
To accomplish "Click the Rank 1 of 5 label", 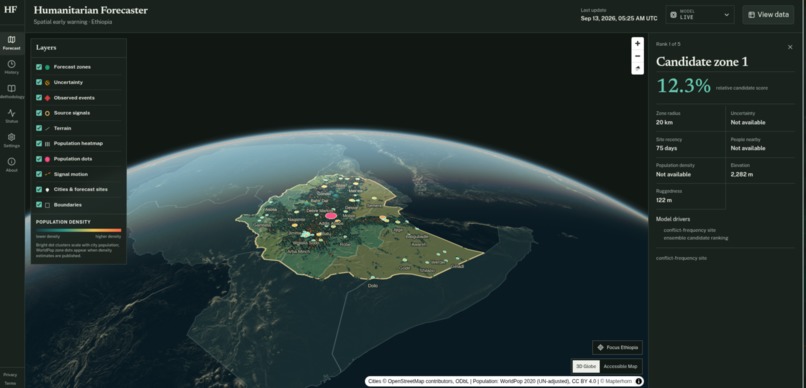I will coord(668,44).
